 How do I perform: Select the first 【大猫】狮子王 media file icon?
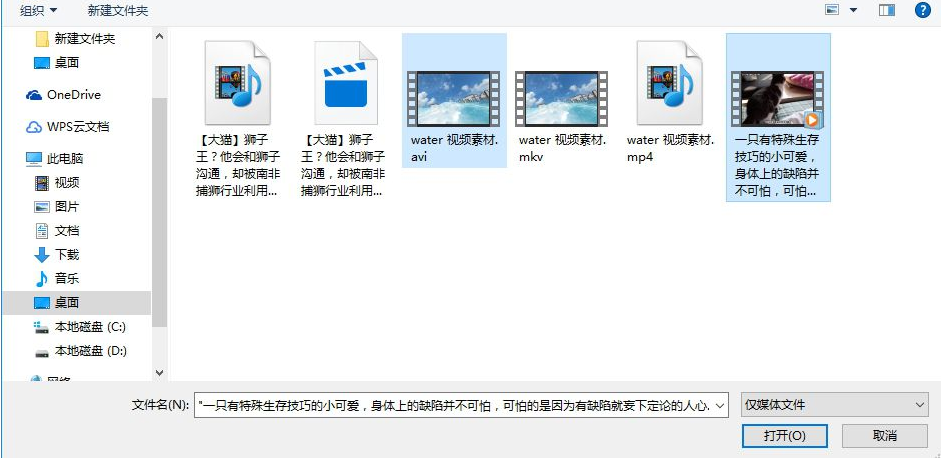point(238,83)
